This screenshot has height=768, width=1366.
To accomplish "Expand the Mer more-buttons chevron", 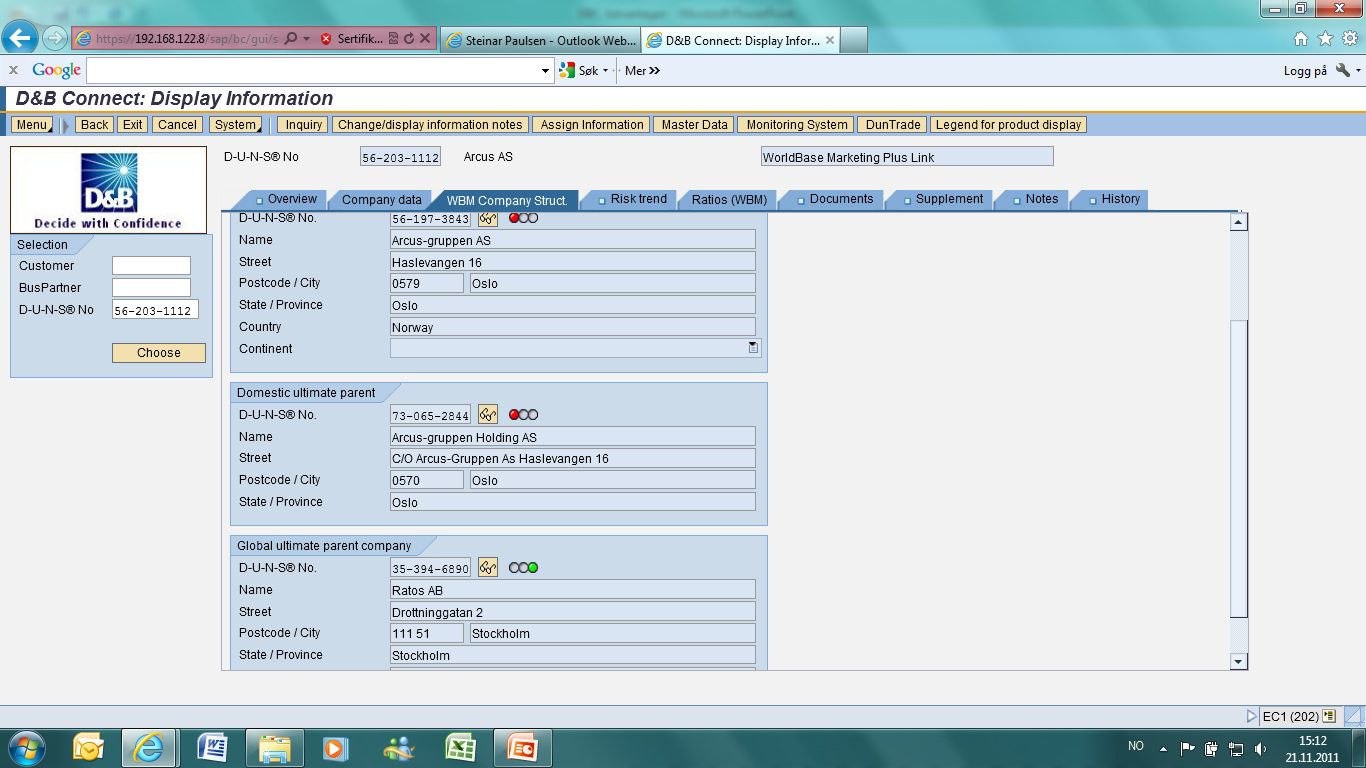I will [654, 71].
